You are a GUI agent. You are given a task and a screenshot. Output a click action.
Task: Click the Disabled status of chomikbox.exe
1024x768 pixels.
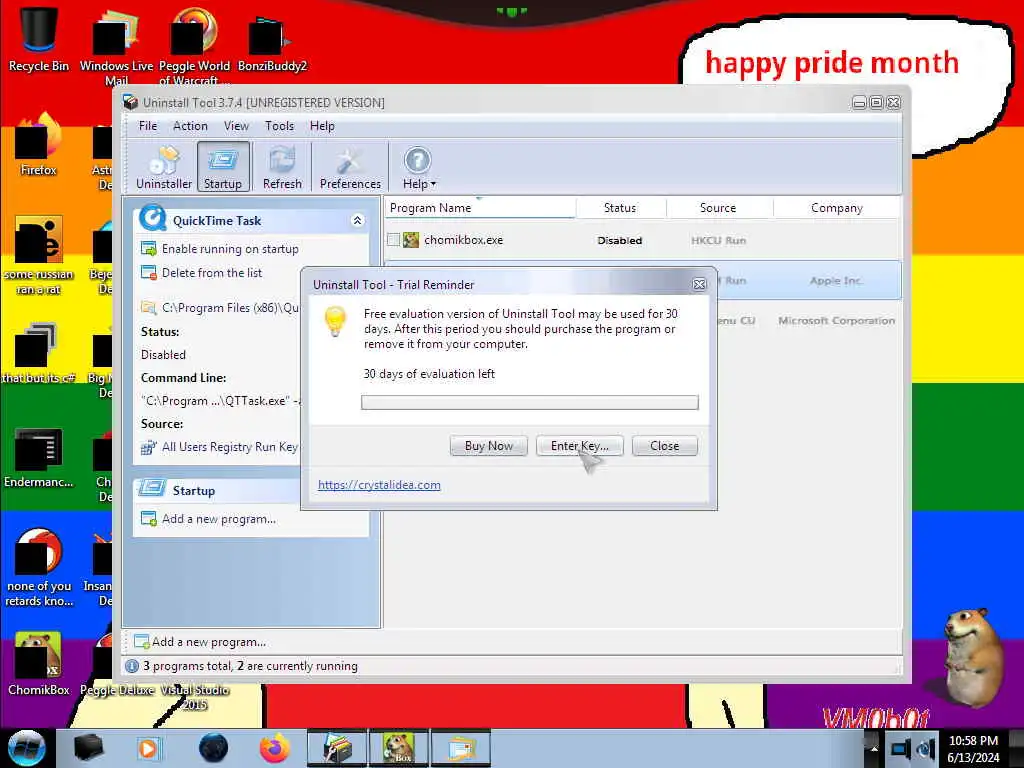pos(620,240)
